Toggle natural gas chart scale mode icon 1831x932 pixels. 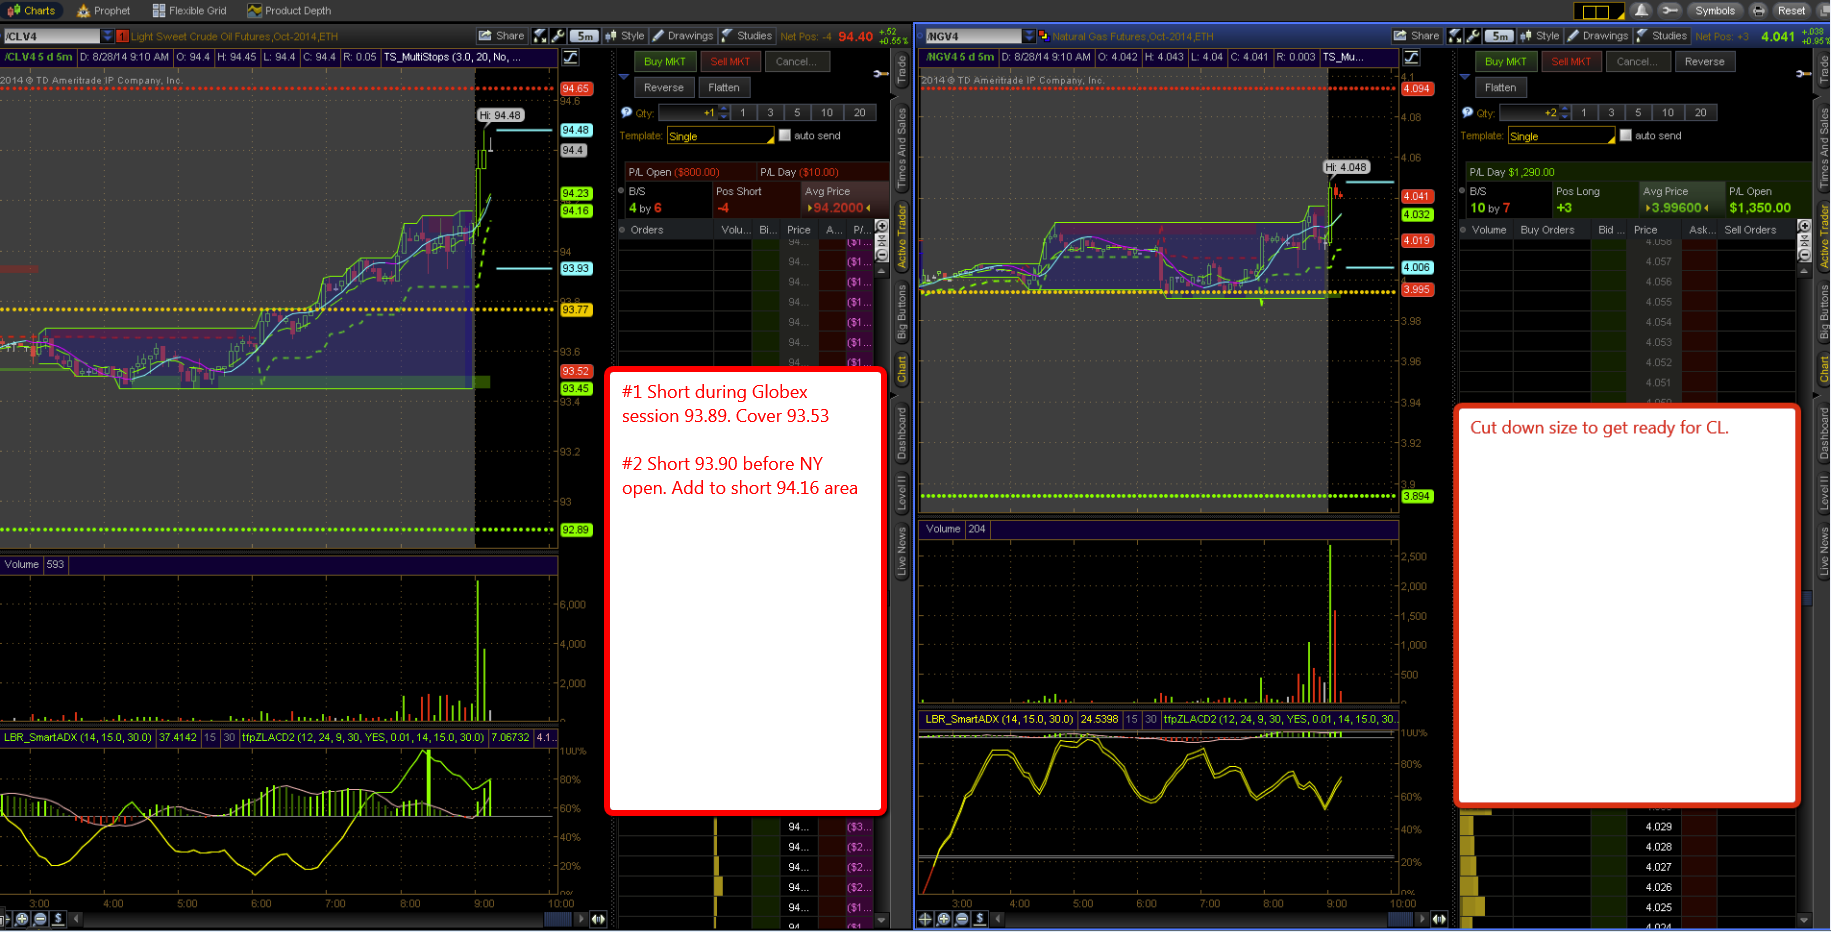1411,57
